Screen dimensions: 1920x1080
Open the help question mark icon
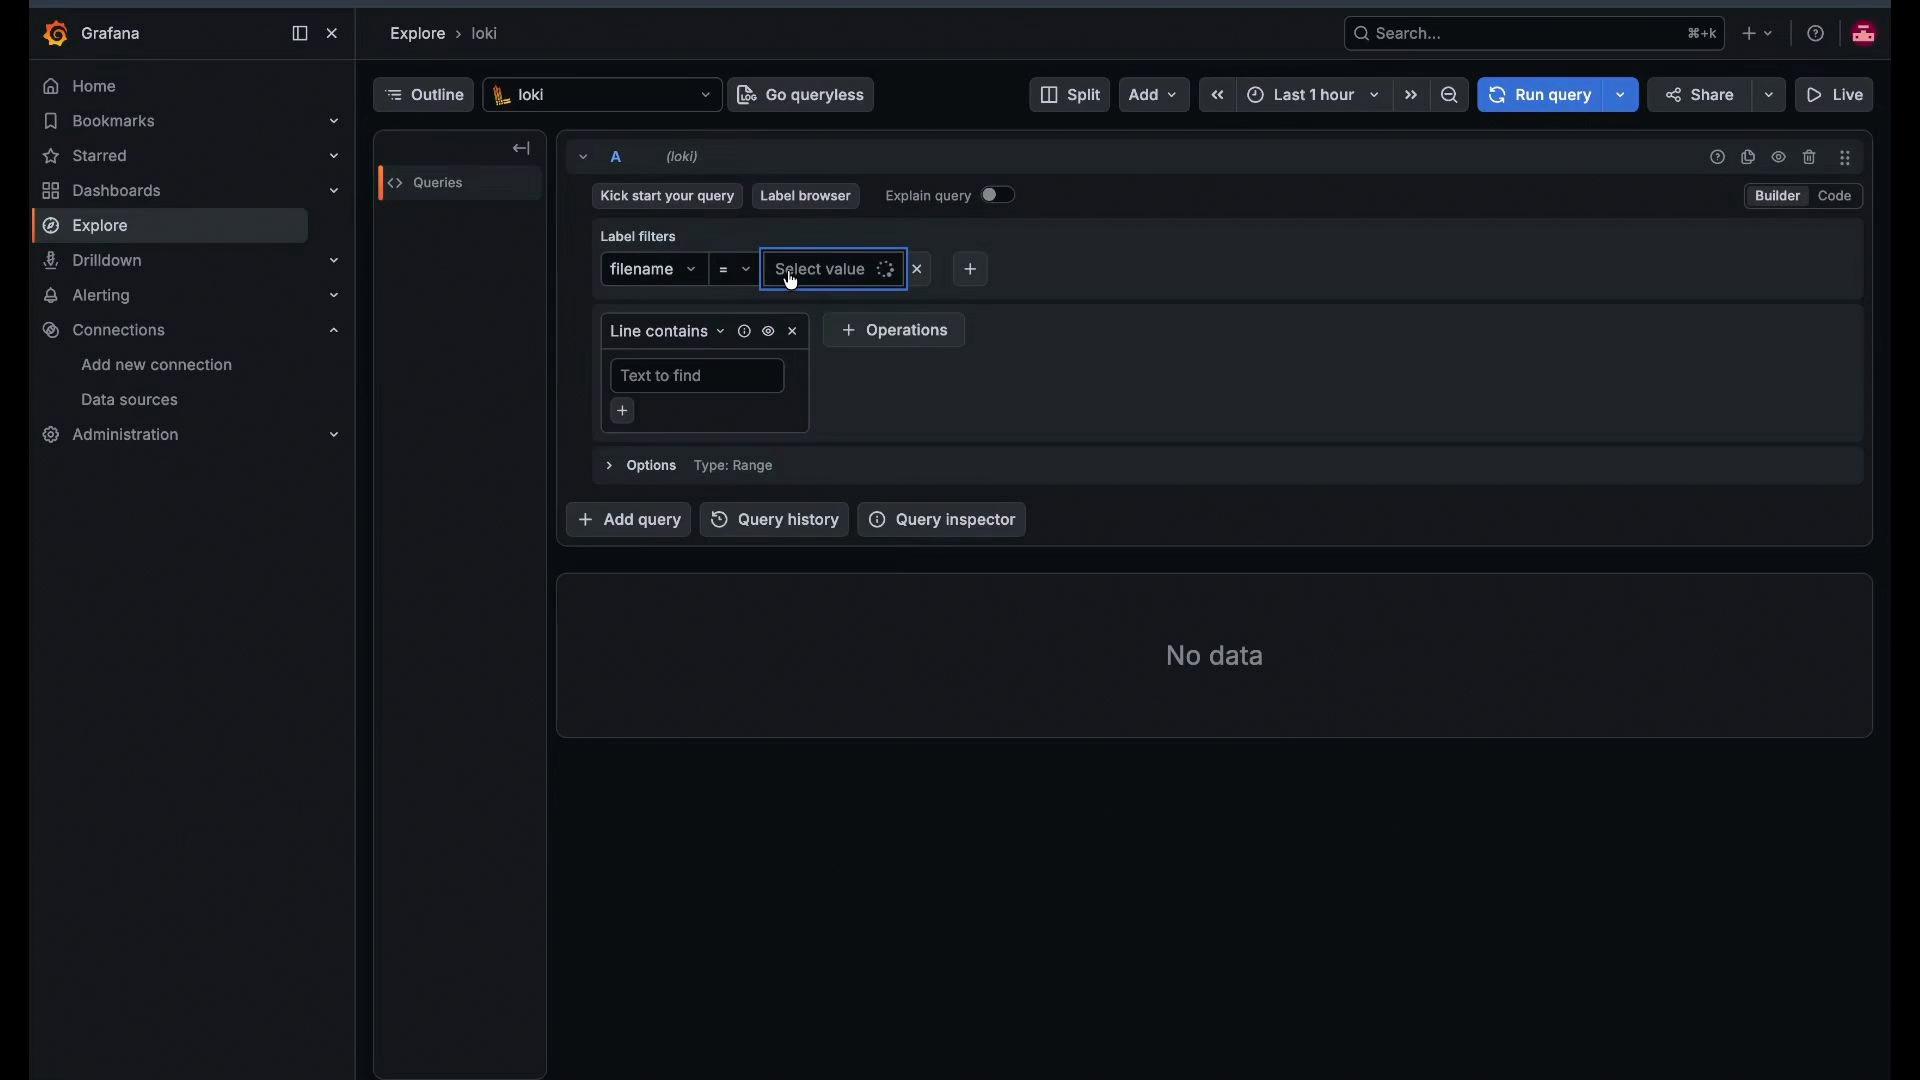click(1816, 34)
